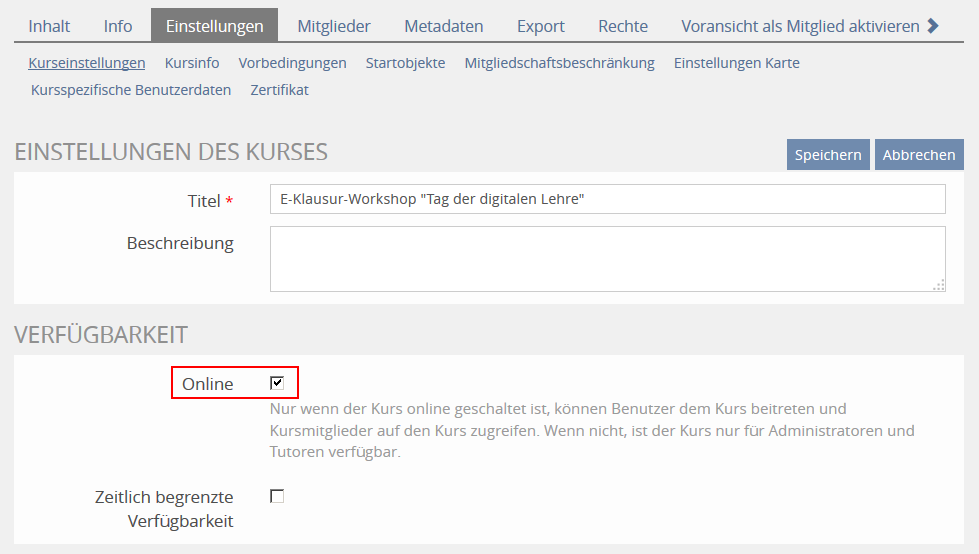Screen dimensions: 979x554
Task: Open the Inhalt tab
Action: click(x=49, y=26)
